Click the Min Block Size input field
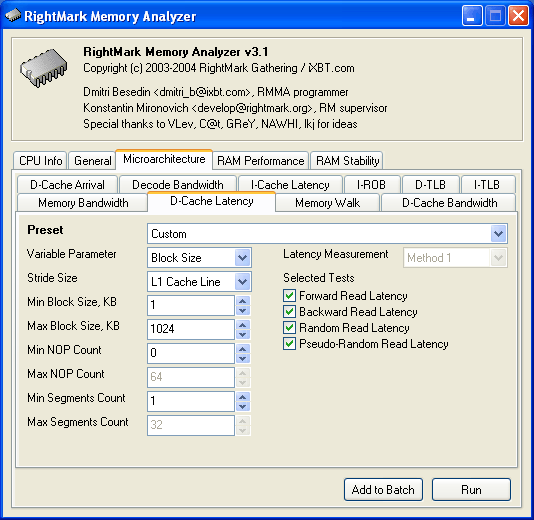 (191, 305)
